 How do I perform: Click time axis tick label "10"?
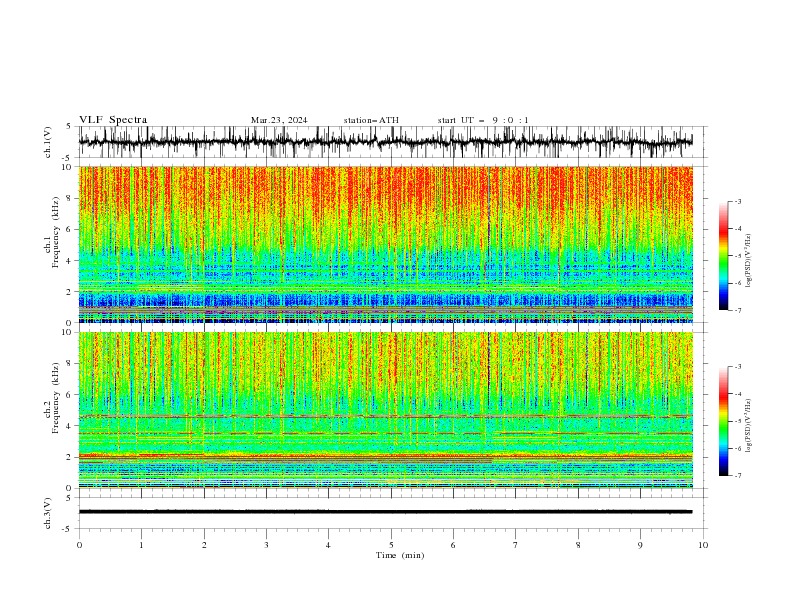pyautogui.click(x=703, y=545)
